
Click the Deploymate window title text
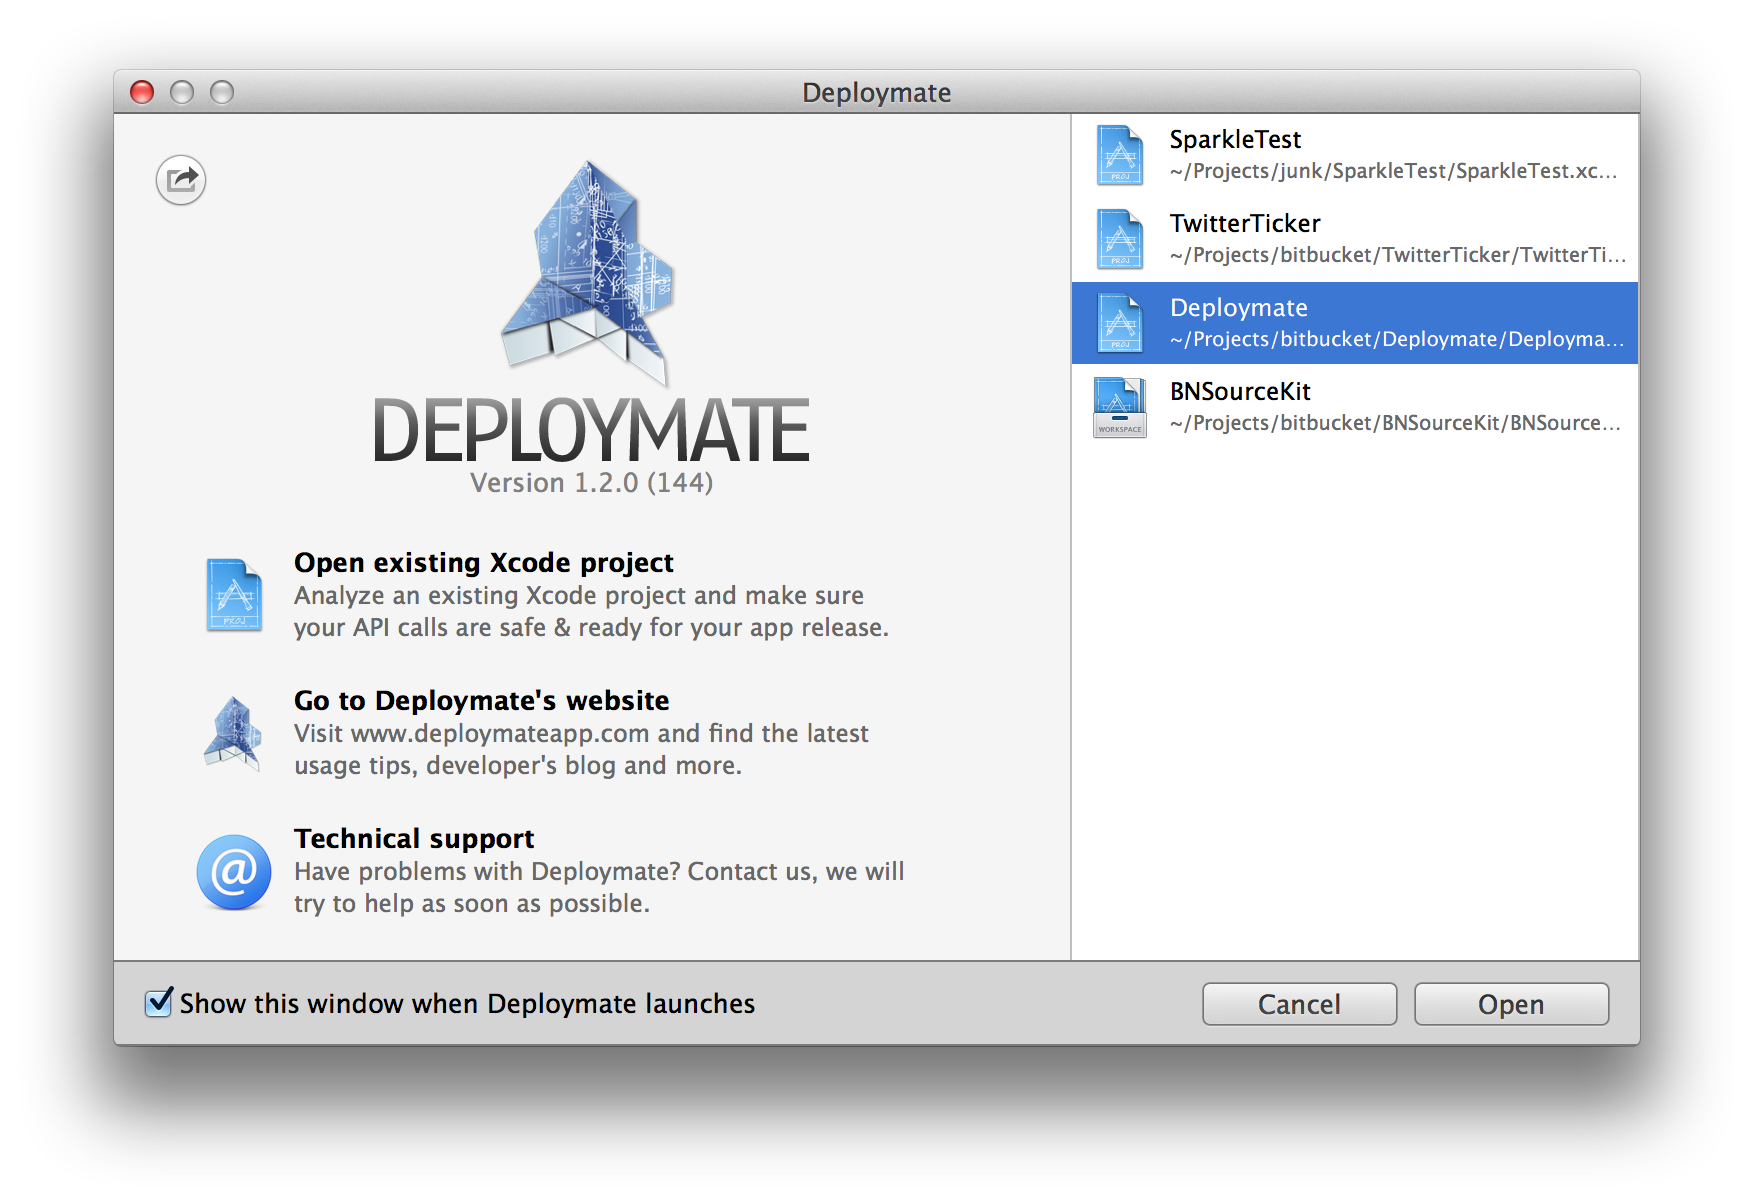pyautogui.click(x=877, y=92)
